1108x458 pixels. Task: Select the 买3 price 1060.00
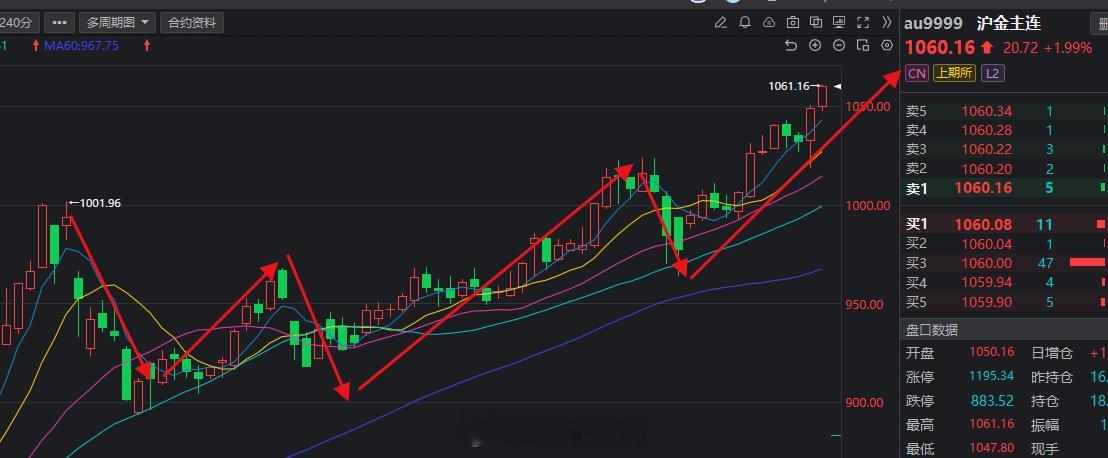(986, 264)
